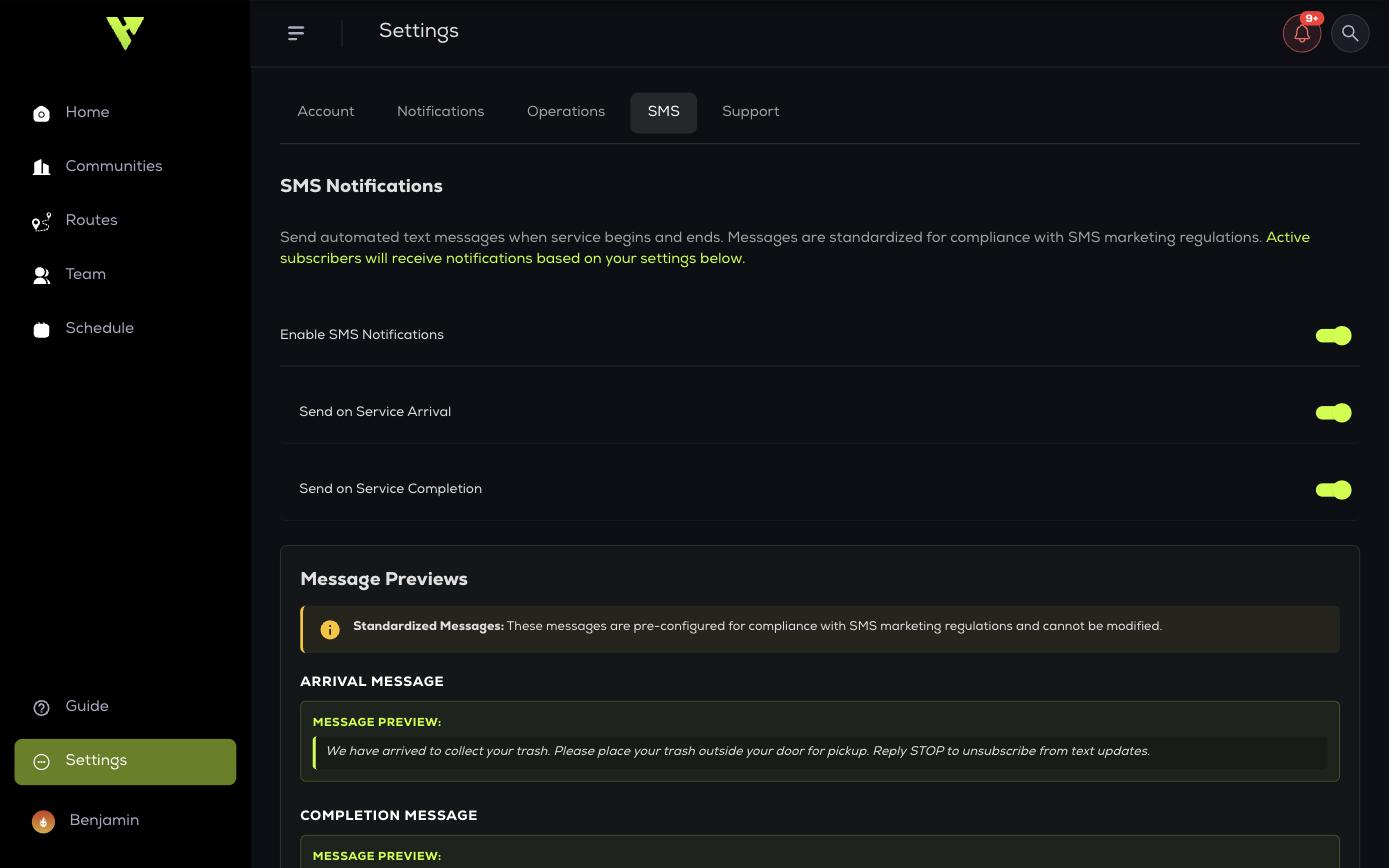1389x868 pixels.
Task: Disable the Enable SMS Notifications switch
Action: point(1333,336)
